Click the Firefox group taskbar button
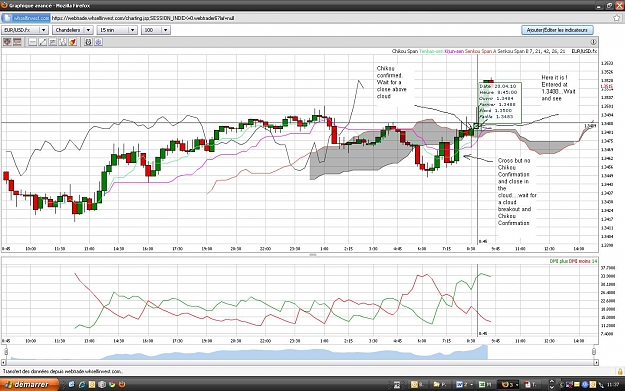625x391 pixels. [508, 385]
